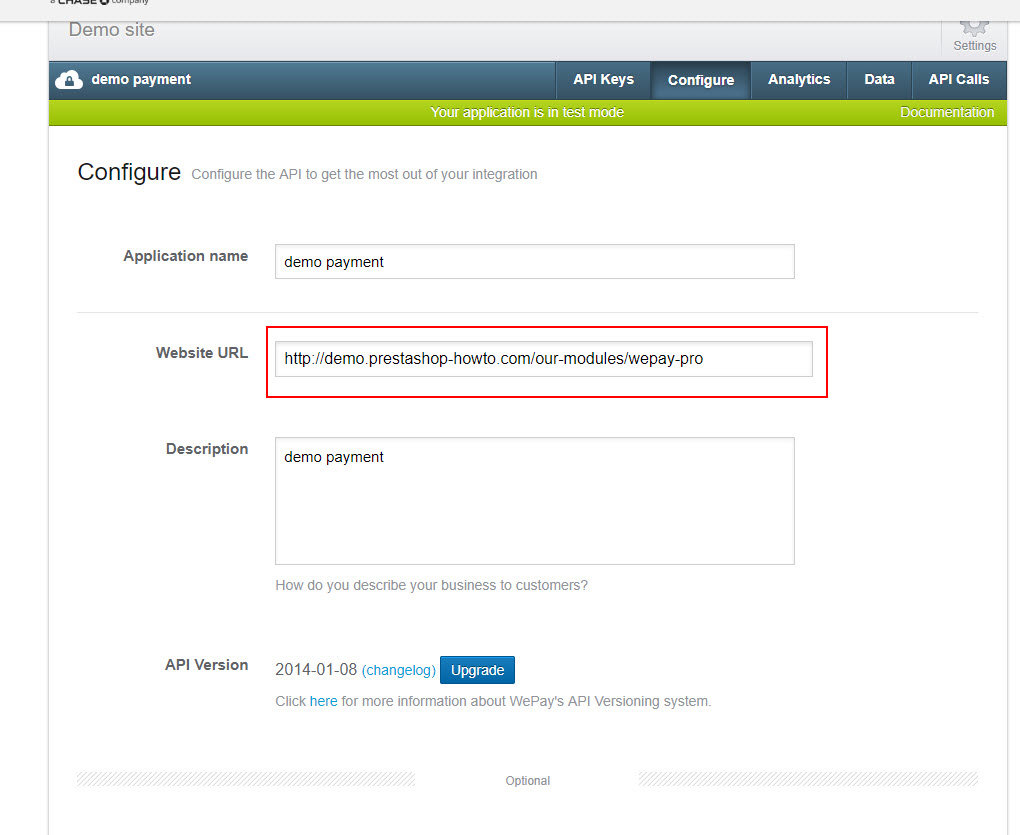
Task: Click the API version '2014-01-08' text
Action: click(x=316, y=670)
